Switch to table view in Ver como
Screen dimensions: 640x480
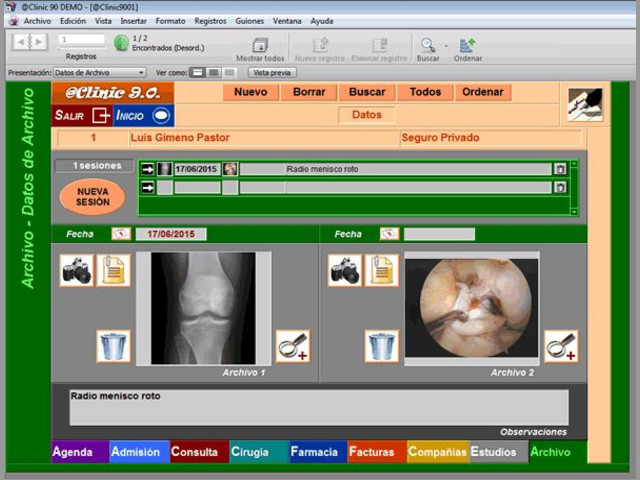click(230, 73)
